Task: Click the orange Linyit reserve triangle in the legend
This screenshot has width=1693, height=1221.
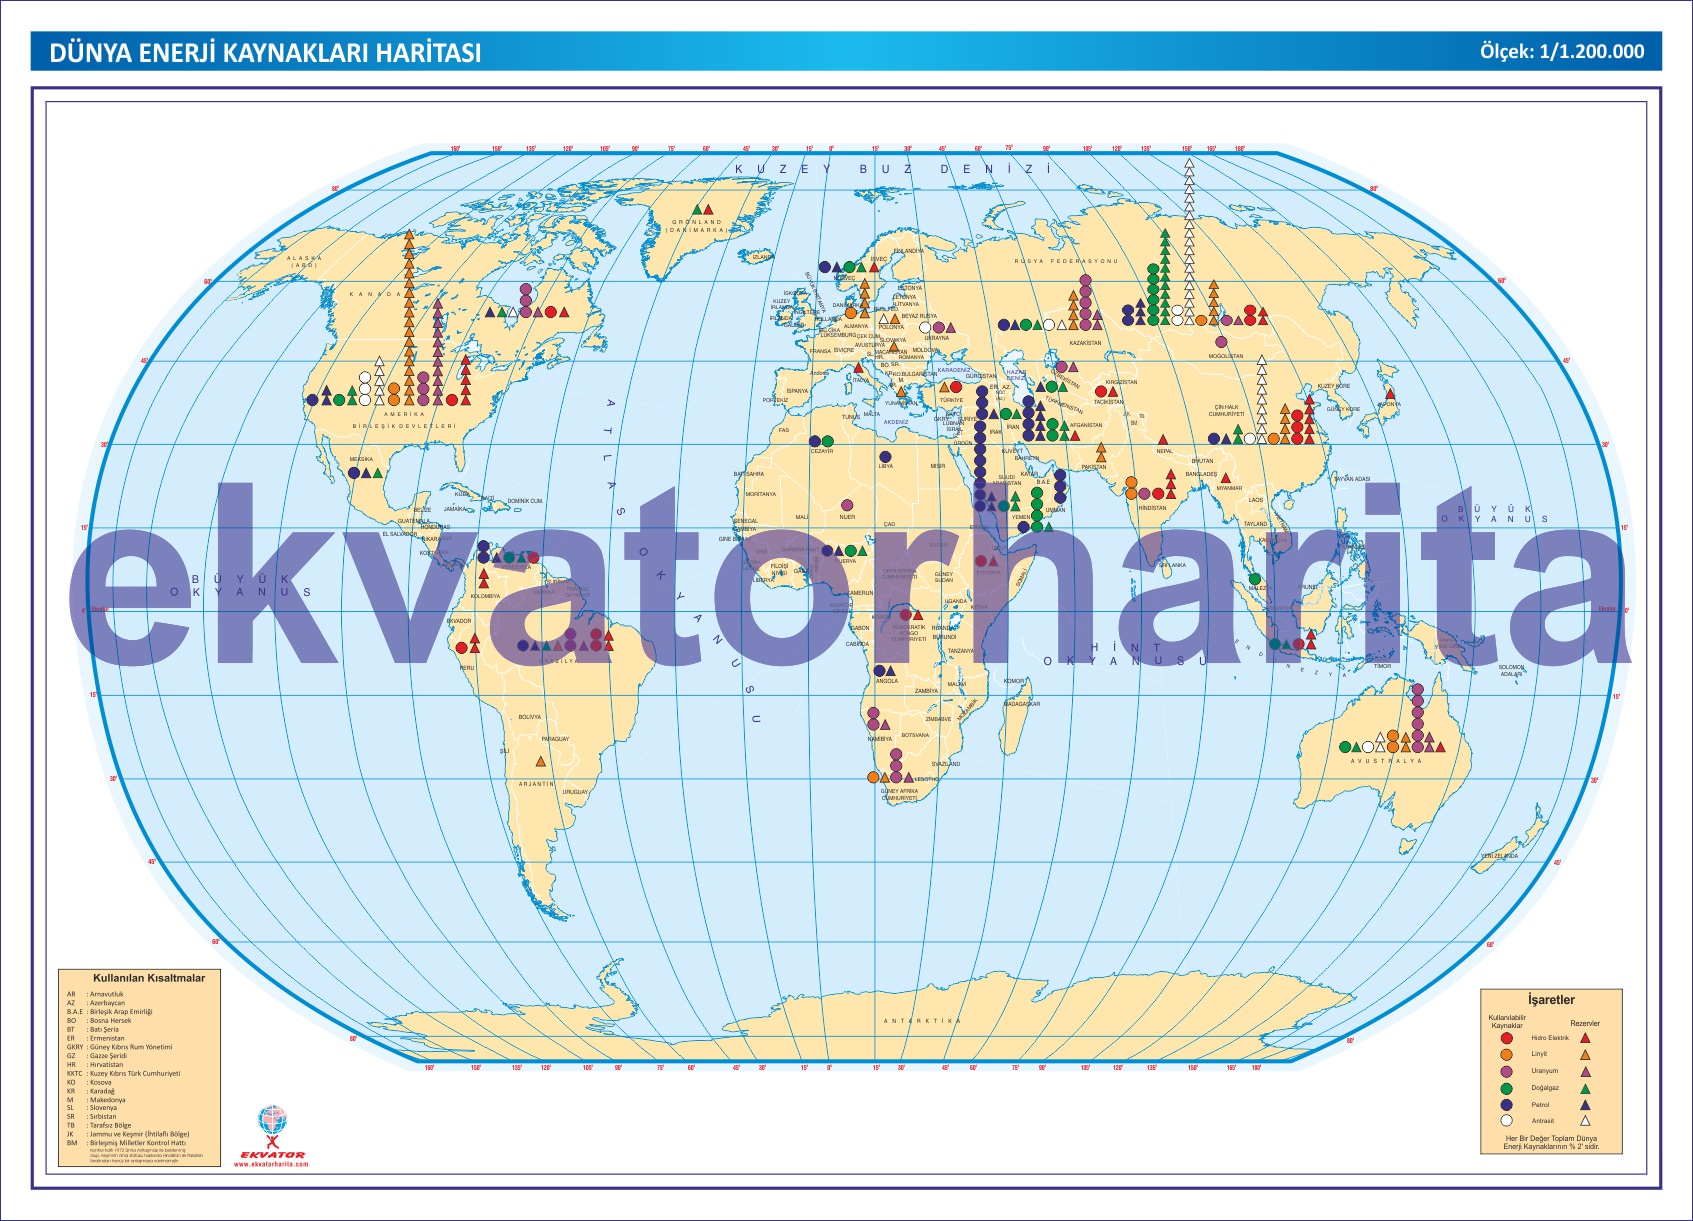Action: click(1585, 1054)
